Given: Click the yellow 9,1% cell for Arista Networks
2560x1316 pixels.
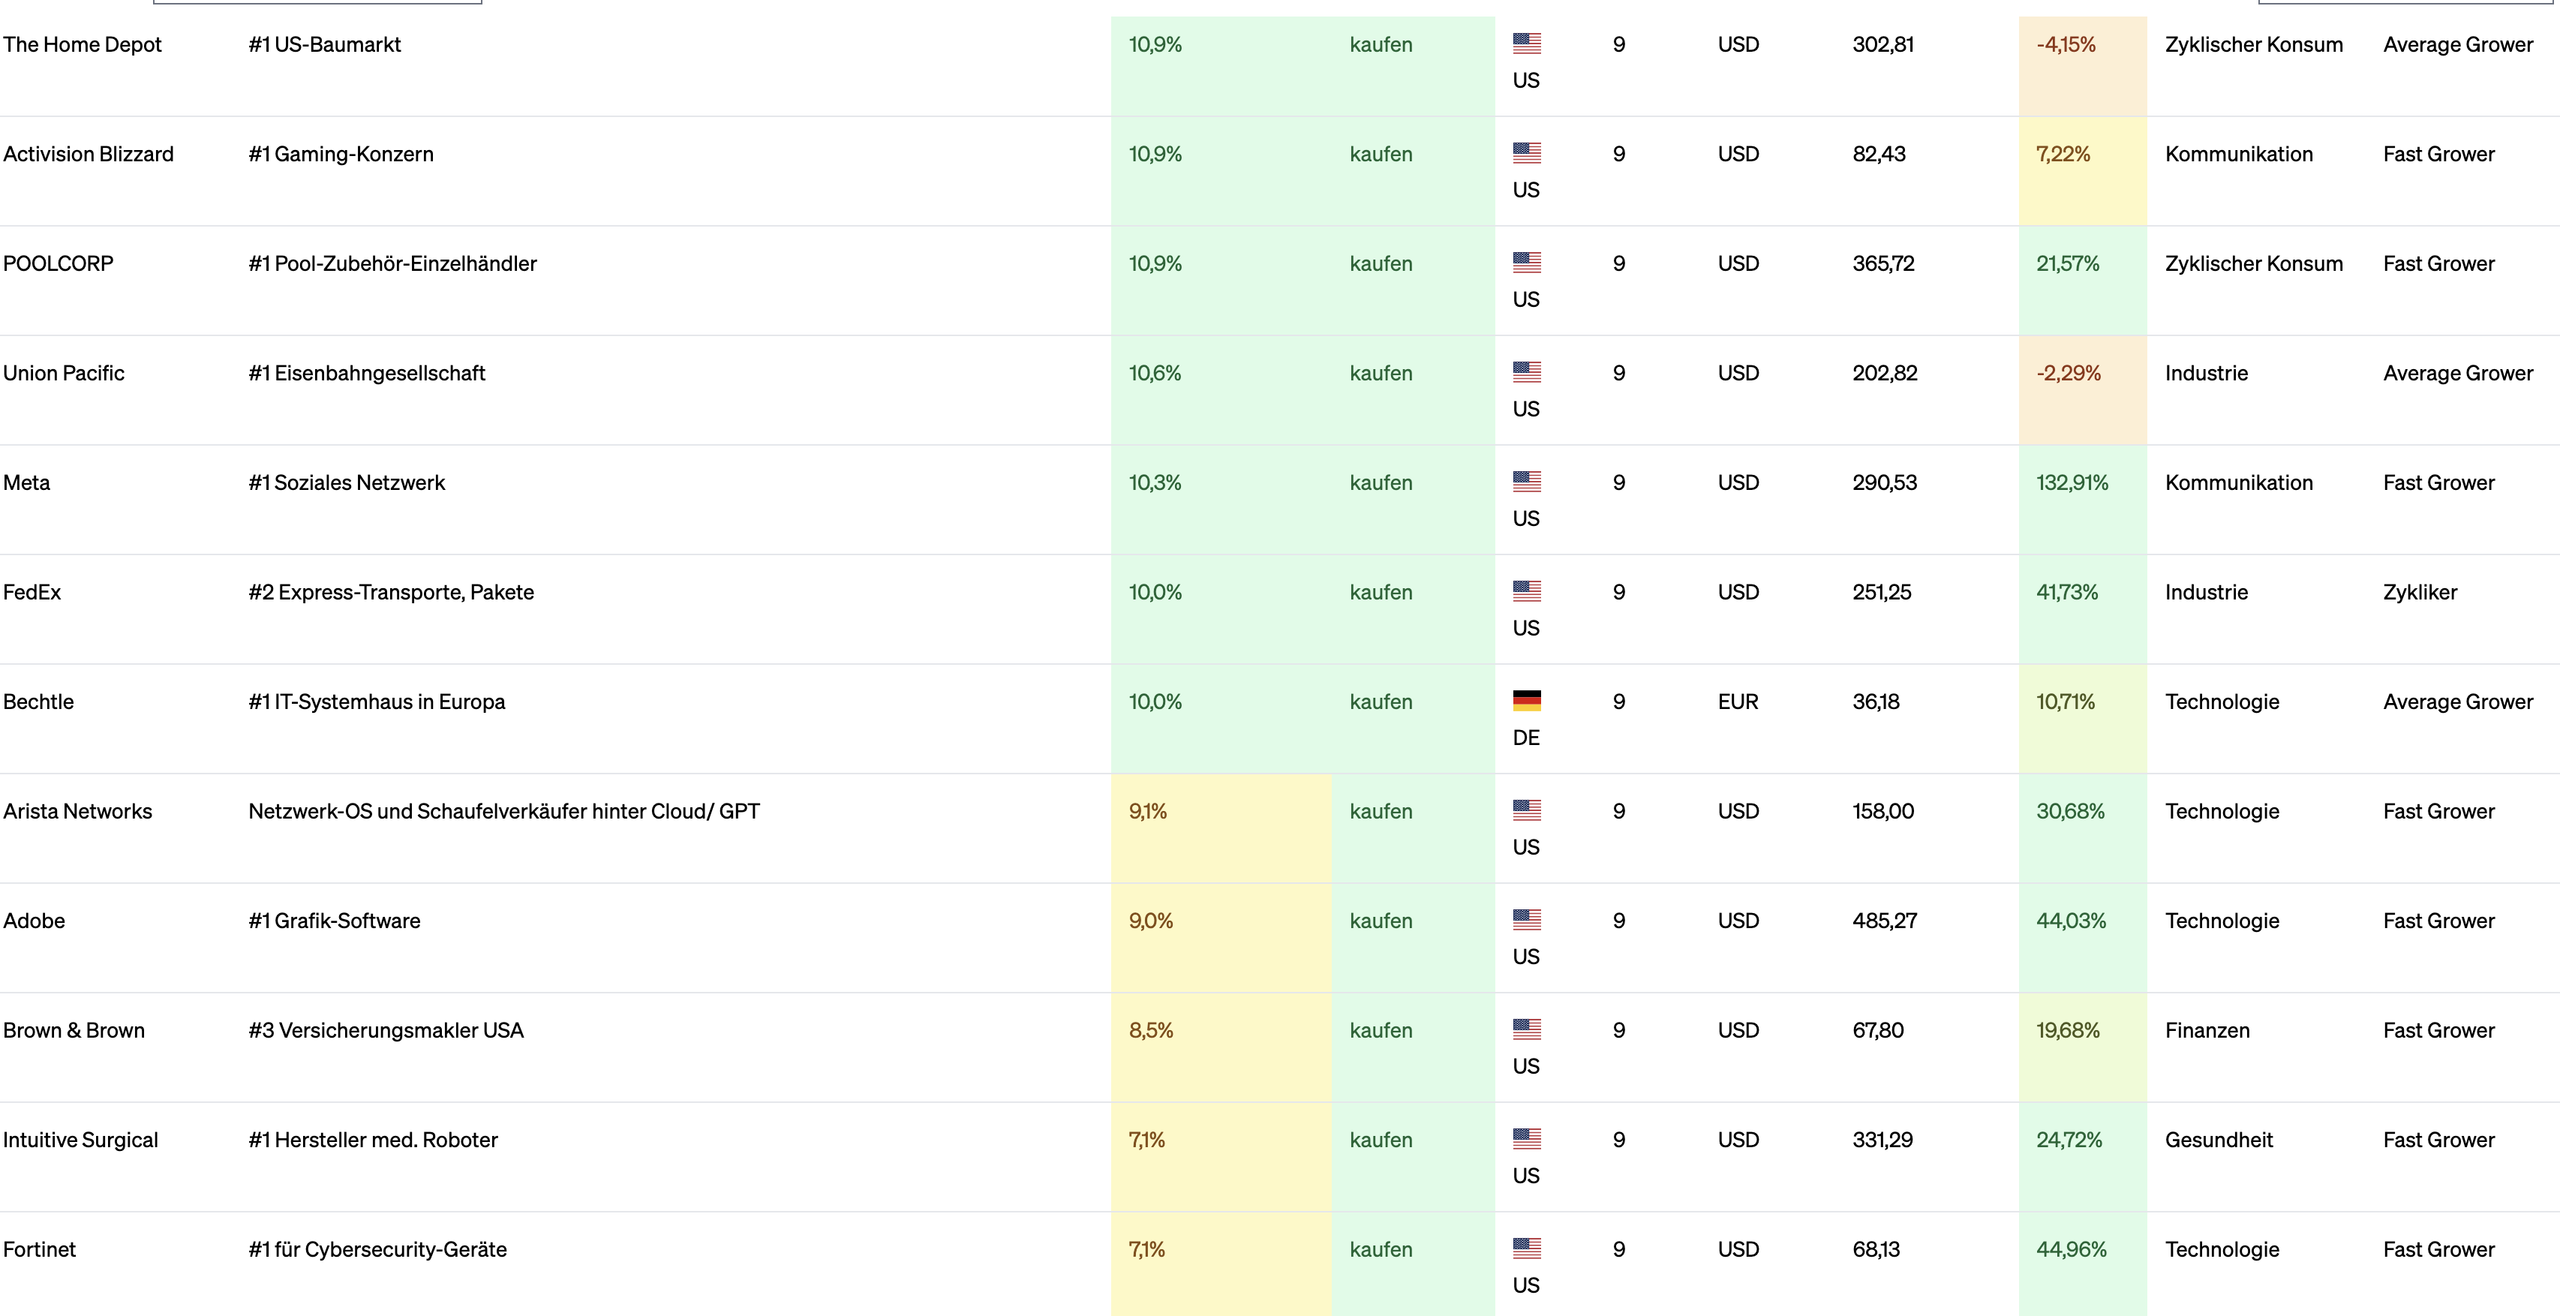Looking at the screenshot, I should point(1148,811).
